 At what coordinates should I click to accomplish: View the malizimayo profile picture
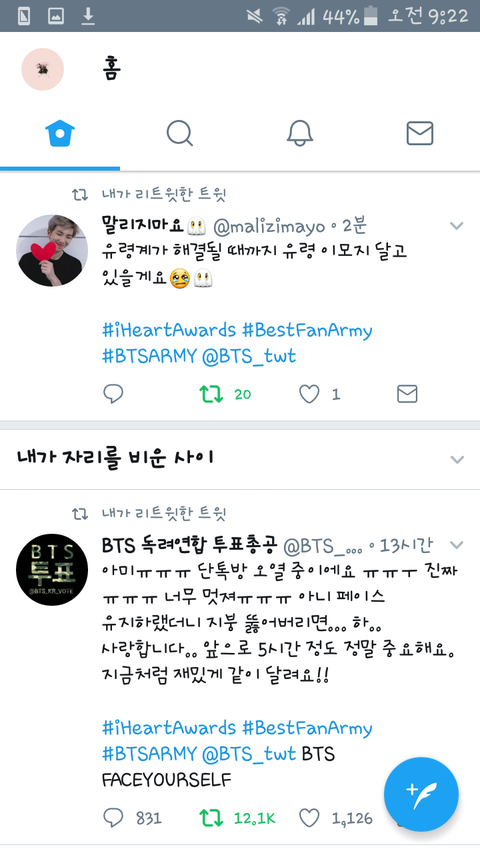(52, 250)
